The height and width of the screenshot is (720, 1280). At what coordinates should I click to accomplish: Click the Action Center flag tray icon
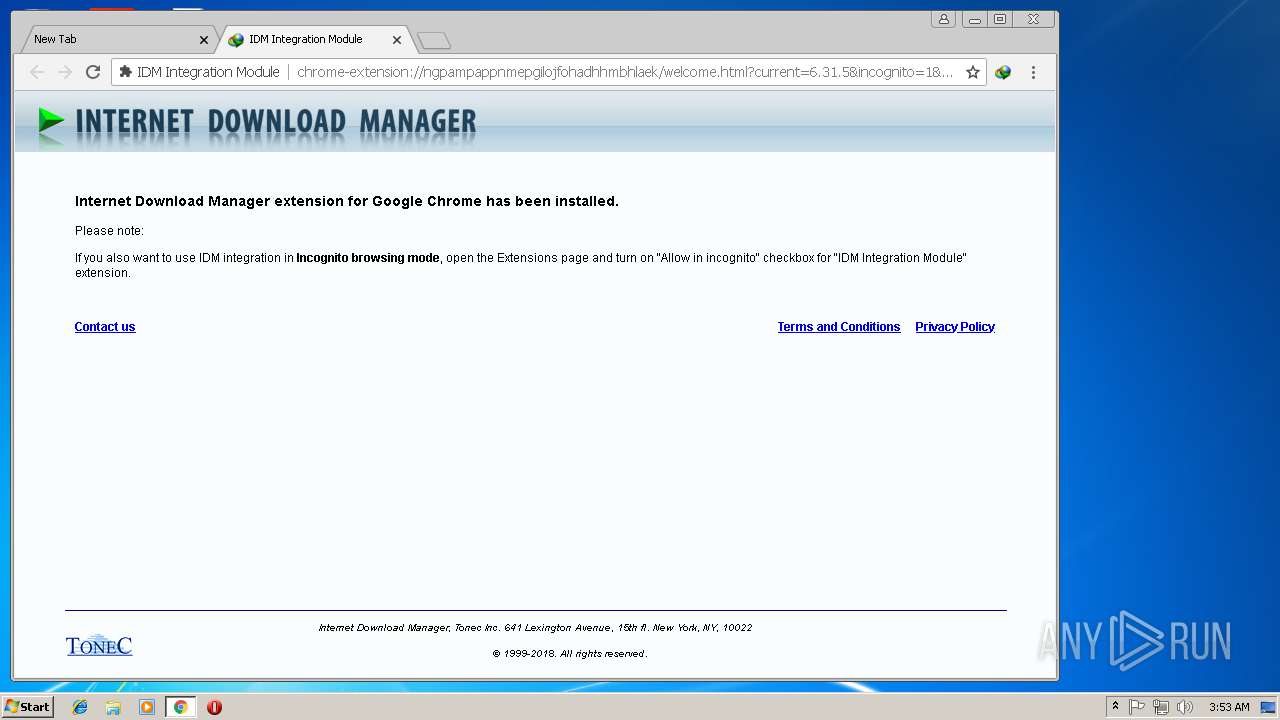1137,707
